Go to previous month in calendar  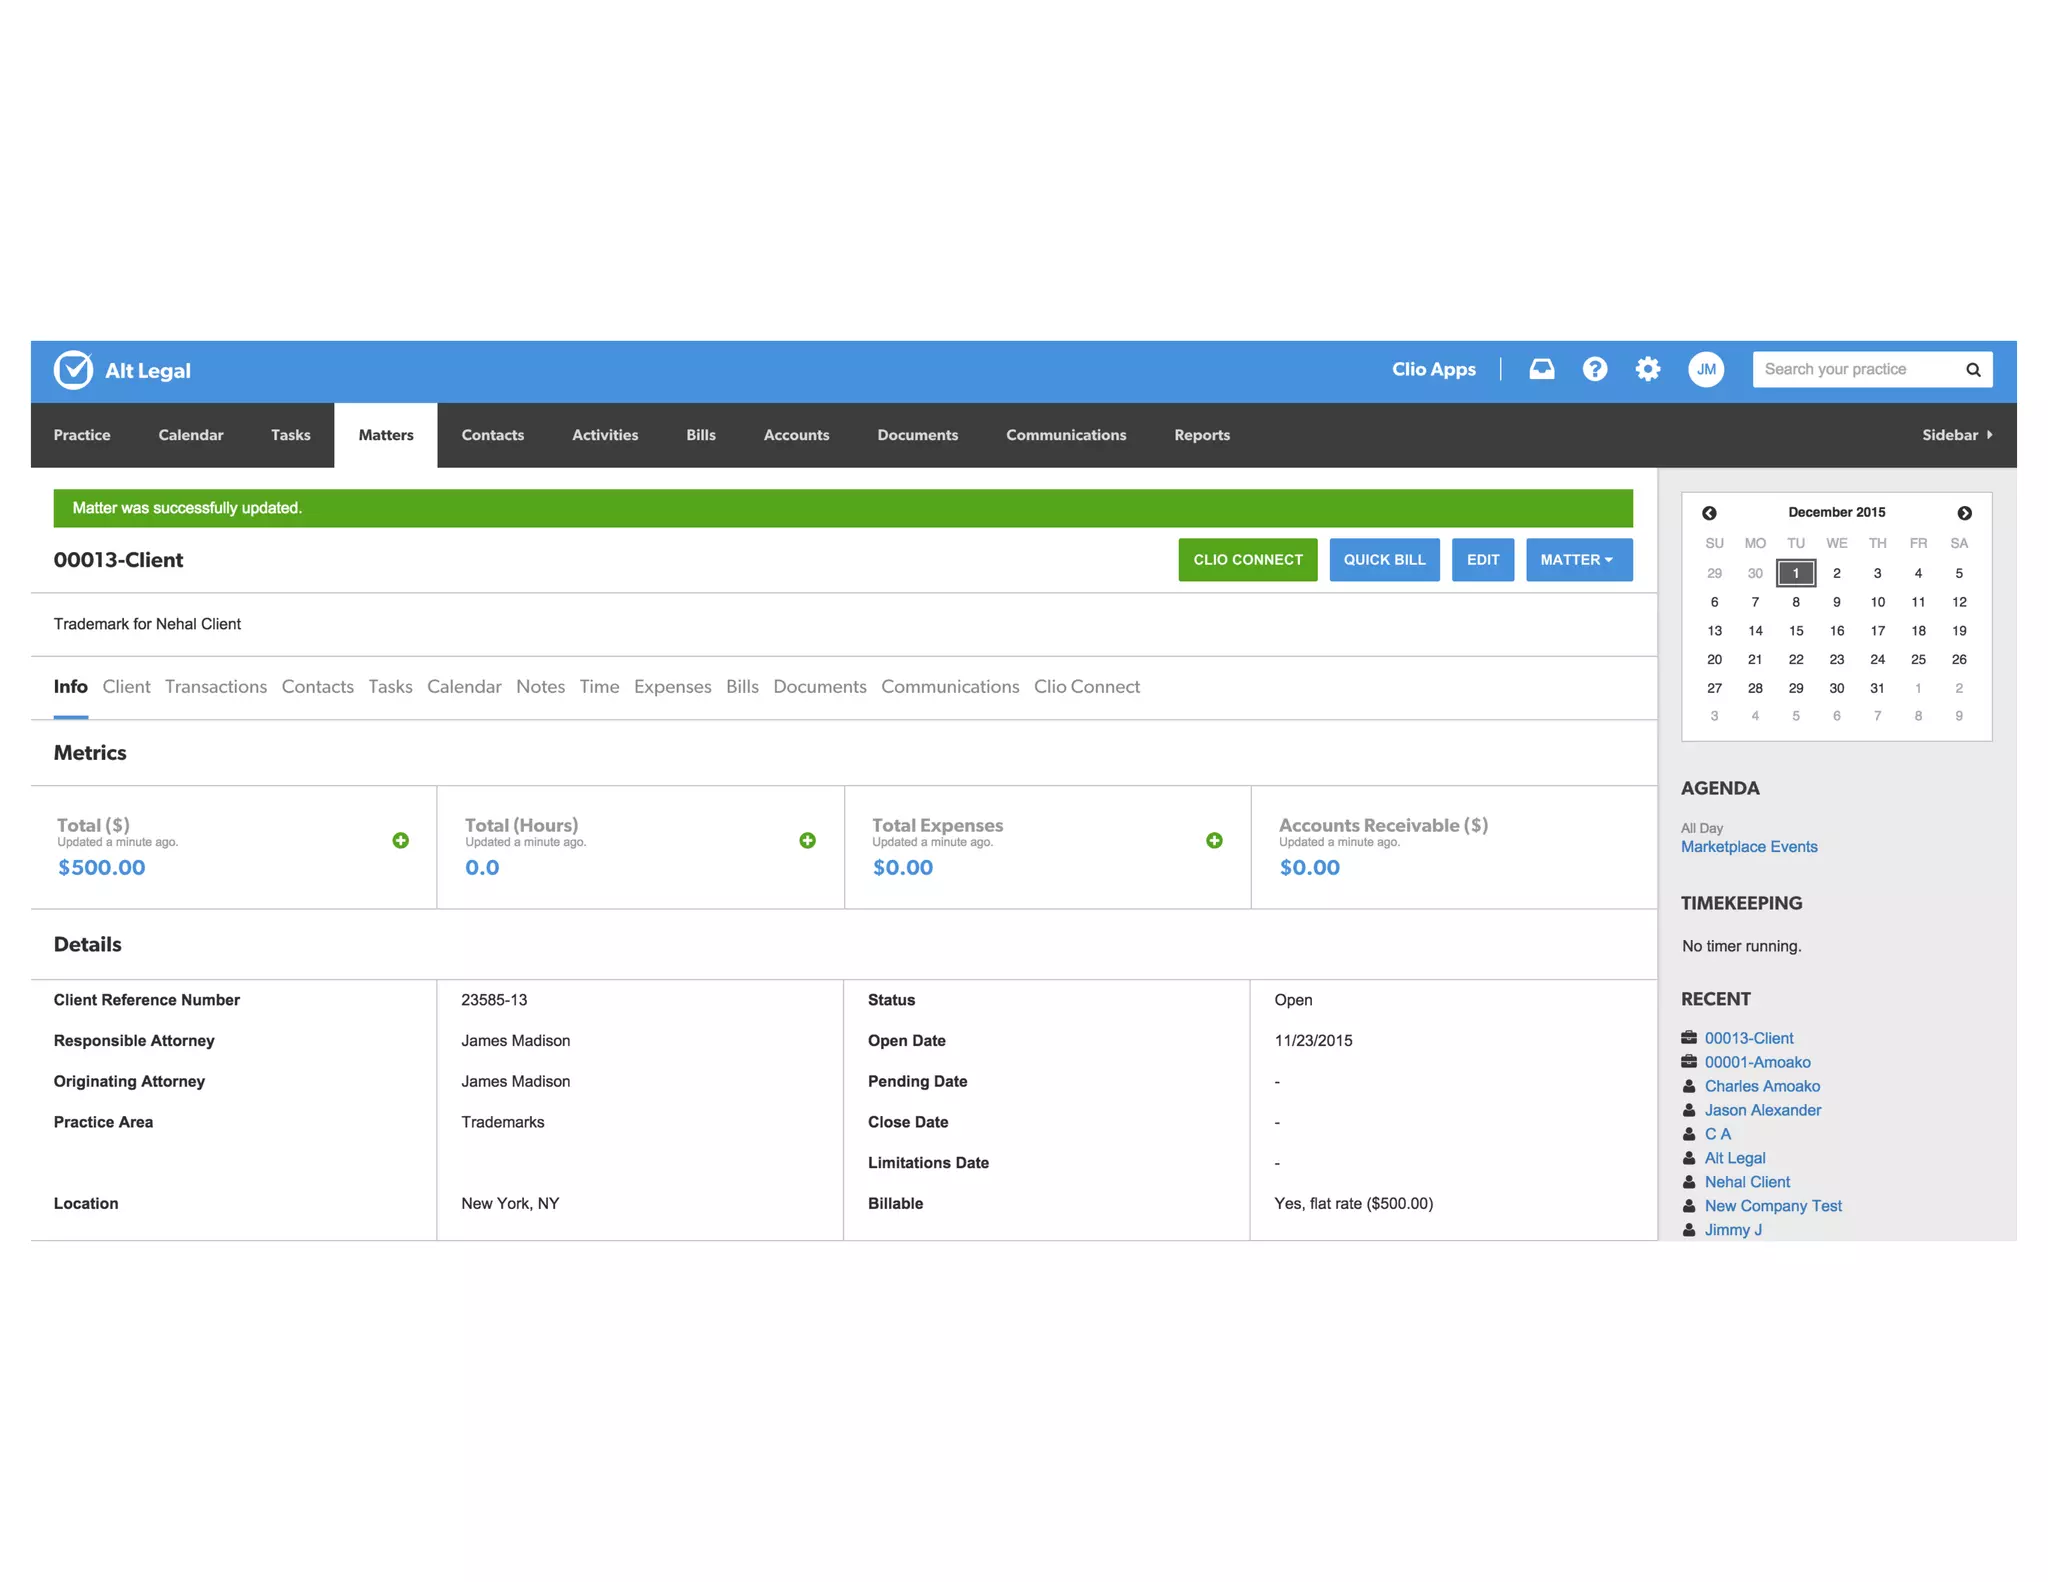(x=1709, y=513)
